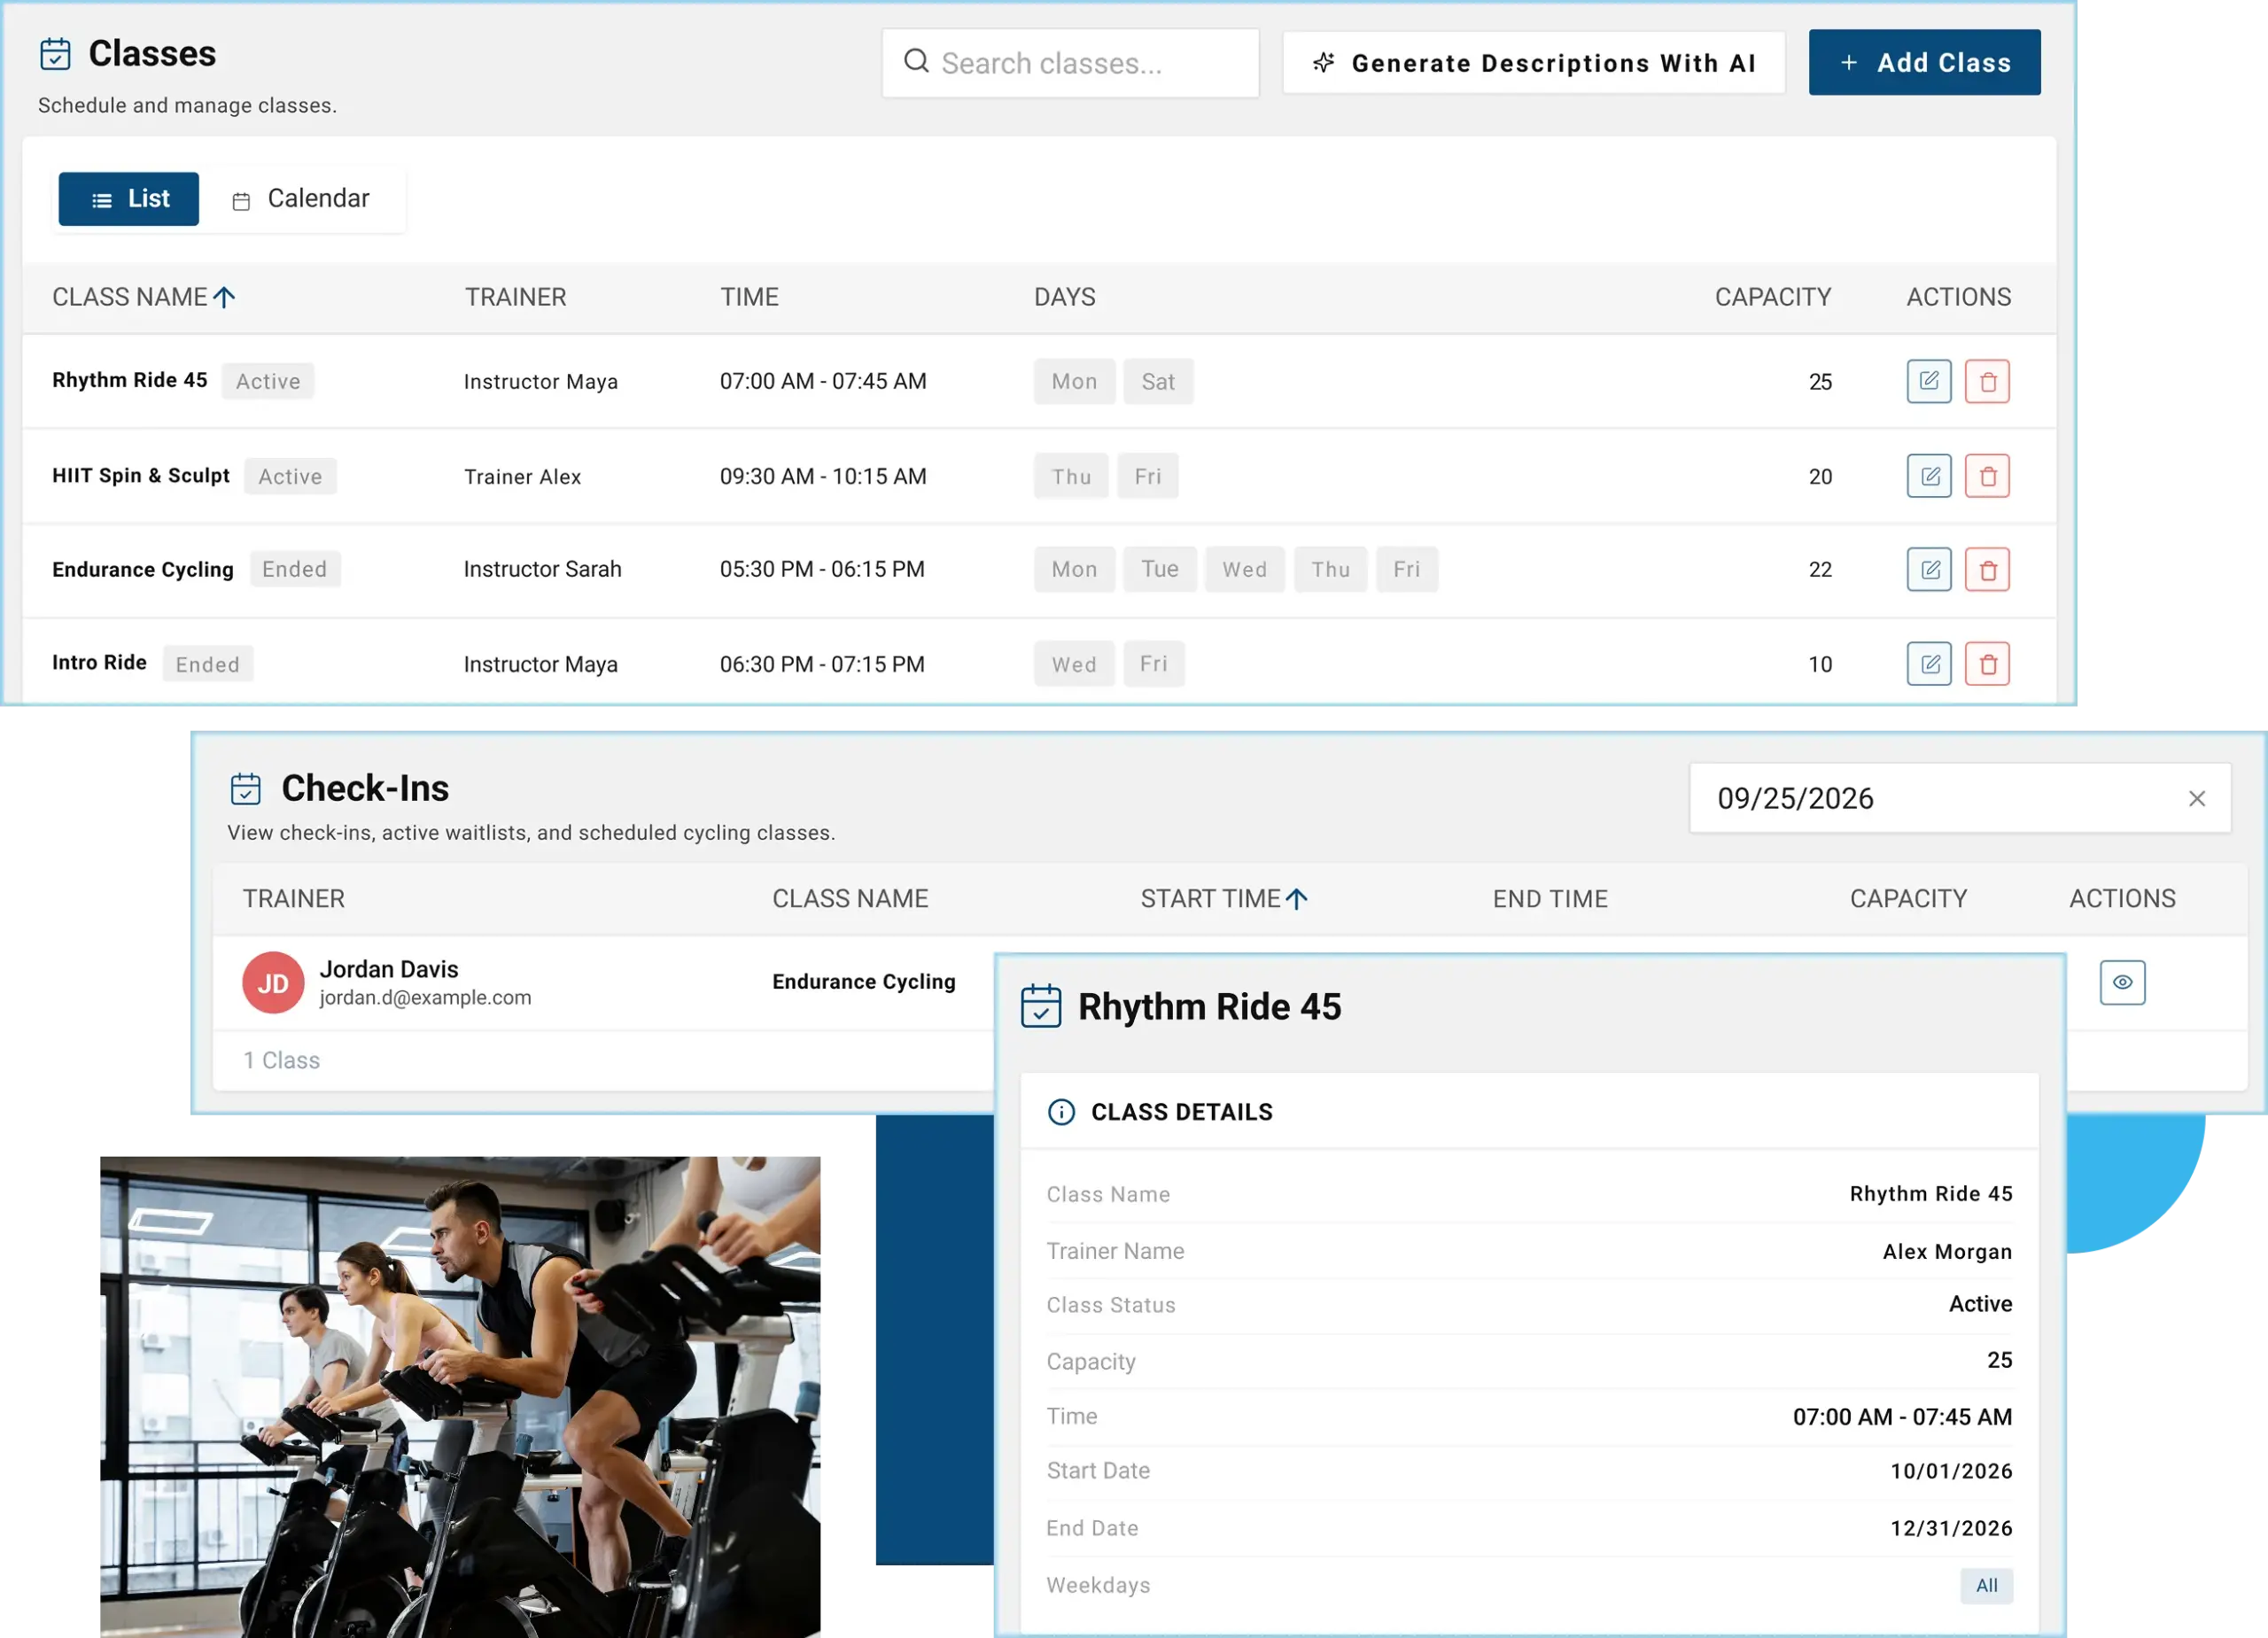Clear the 09/25/2026 date filter

point(2196,798)
